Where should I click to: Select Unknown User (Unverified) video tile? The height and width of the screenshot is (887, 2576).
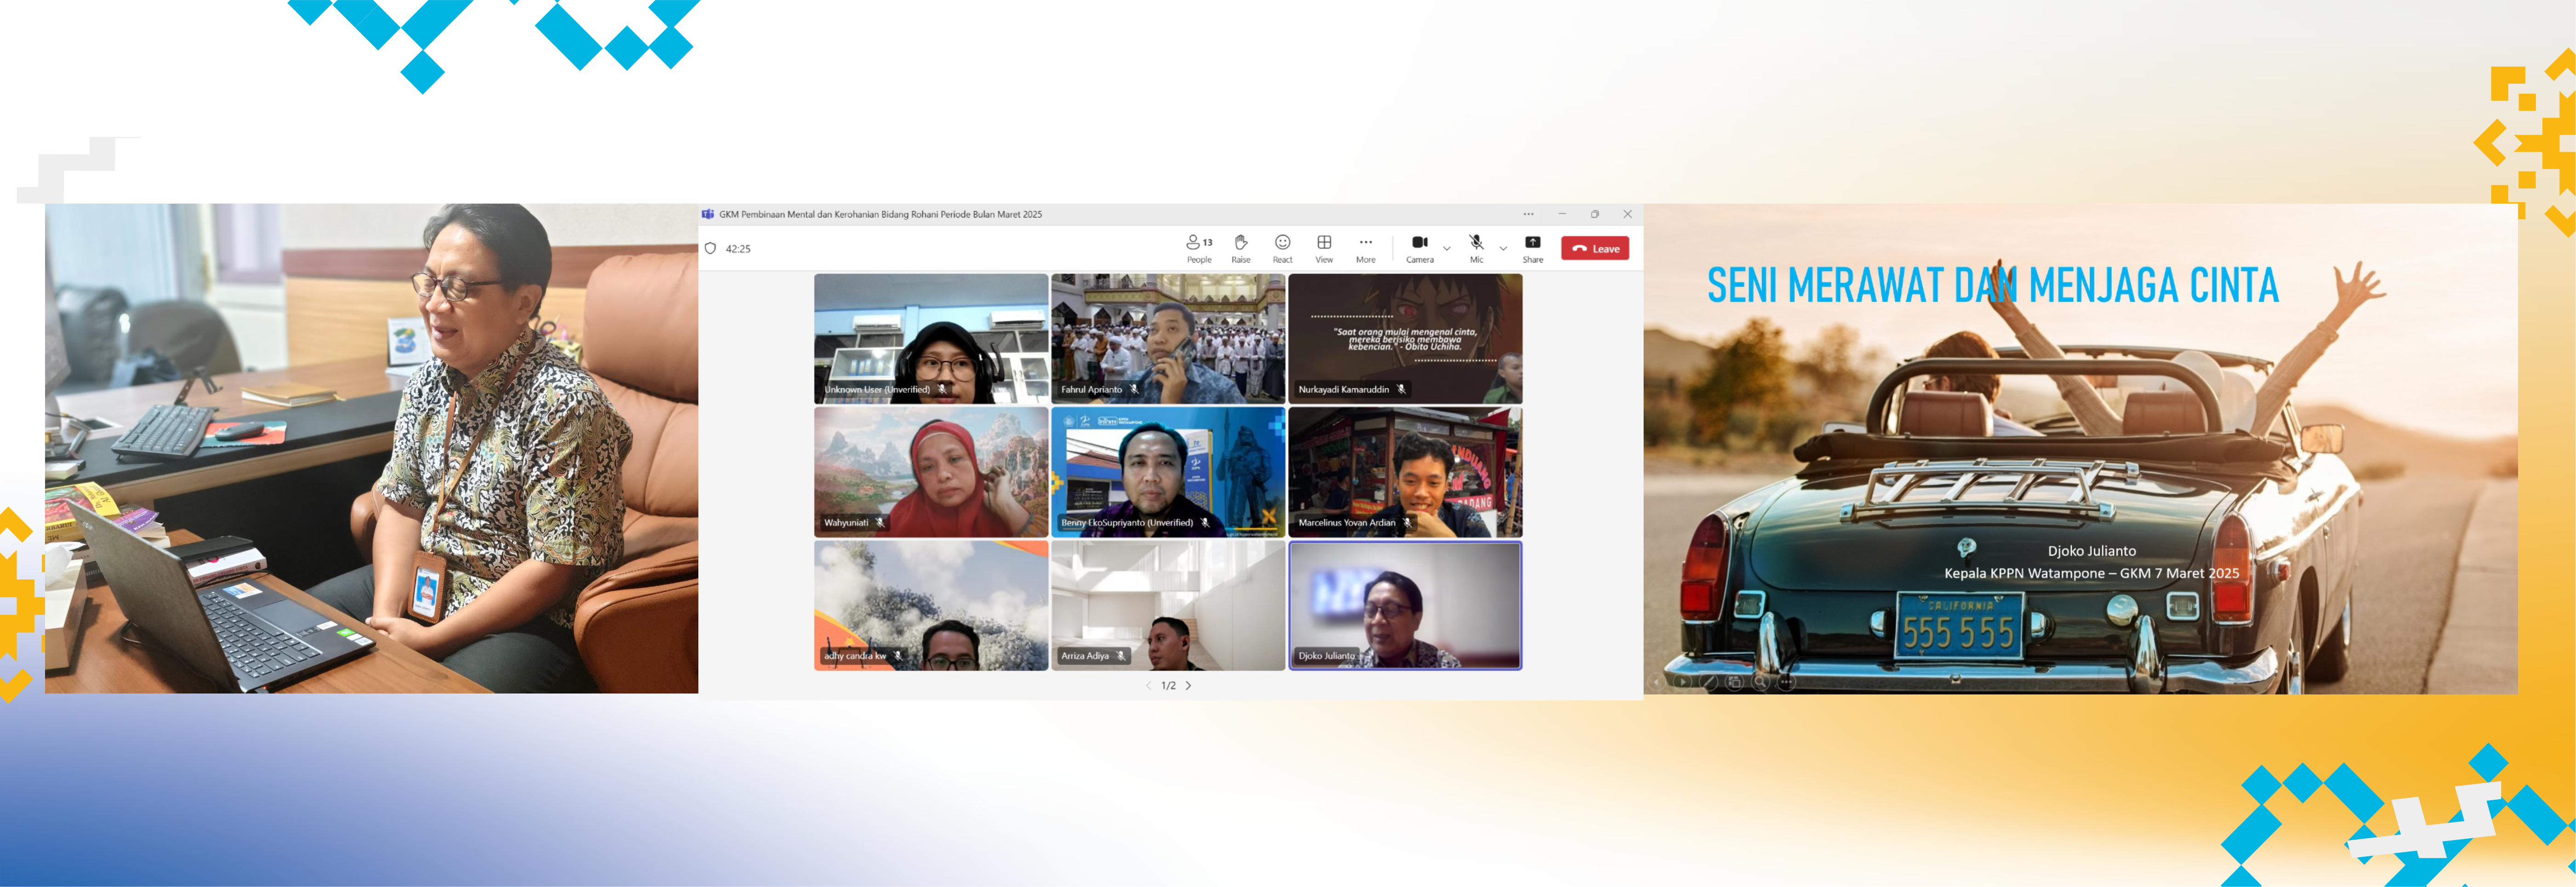click(931, 339)
